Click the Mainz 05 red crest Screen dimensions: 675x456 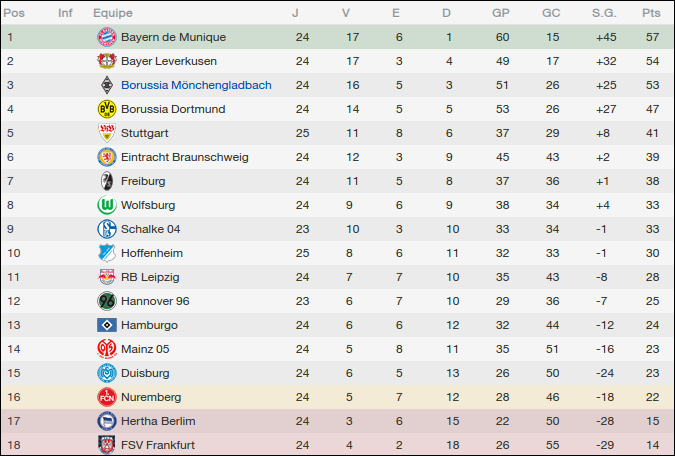[x=106, y=349]
